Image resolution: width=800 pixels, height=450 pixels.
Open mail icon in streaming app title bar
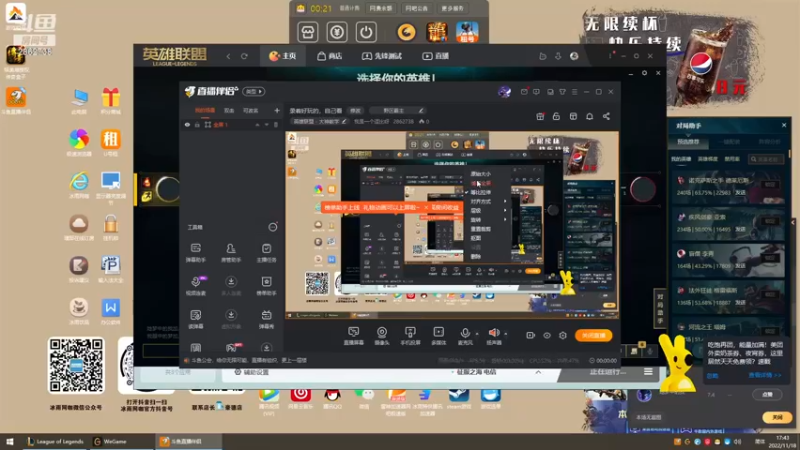tap(524, 92)
